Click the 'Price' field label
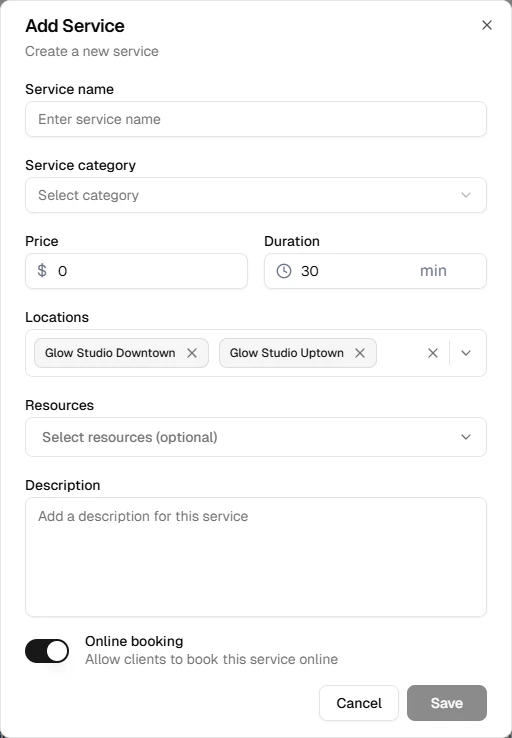Viewport: 512px width, 738px height. [x=42, y=241]
